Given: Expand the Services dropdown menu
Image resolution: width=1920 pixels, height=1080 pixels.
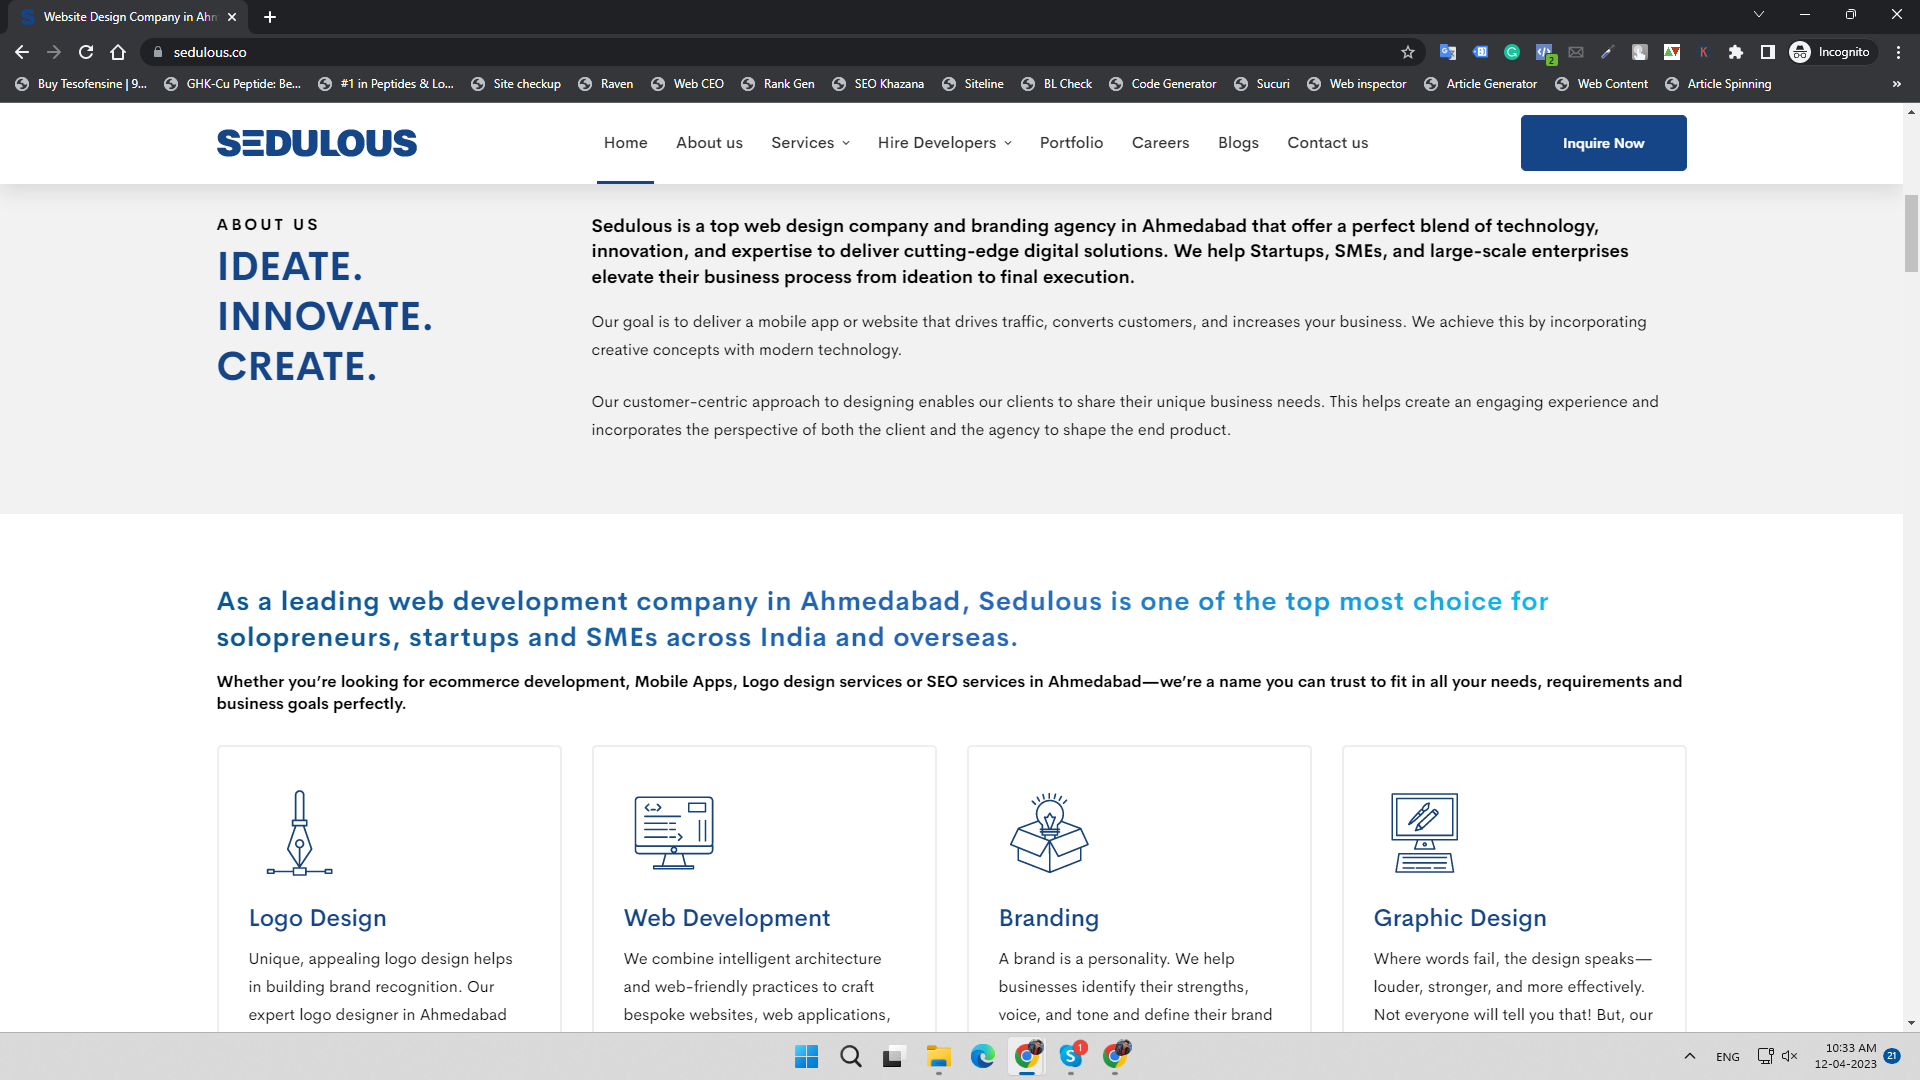Looking at the screenshot, I should tap(810, 143).
